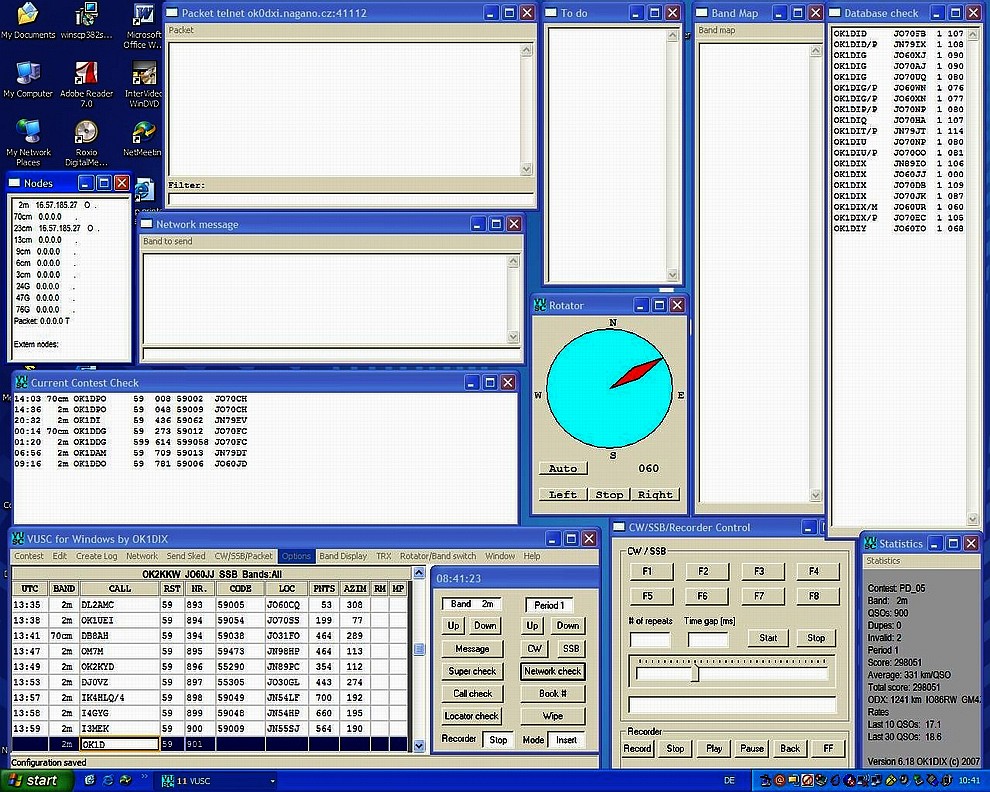The height and width of the screenshot is (792, 990).
Task: Click Back button in Recorder section
Action: tap(790, 748)
